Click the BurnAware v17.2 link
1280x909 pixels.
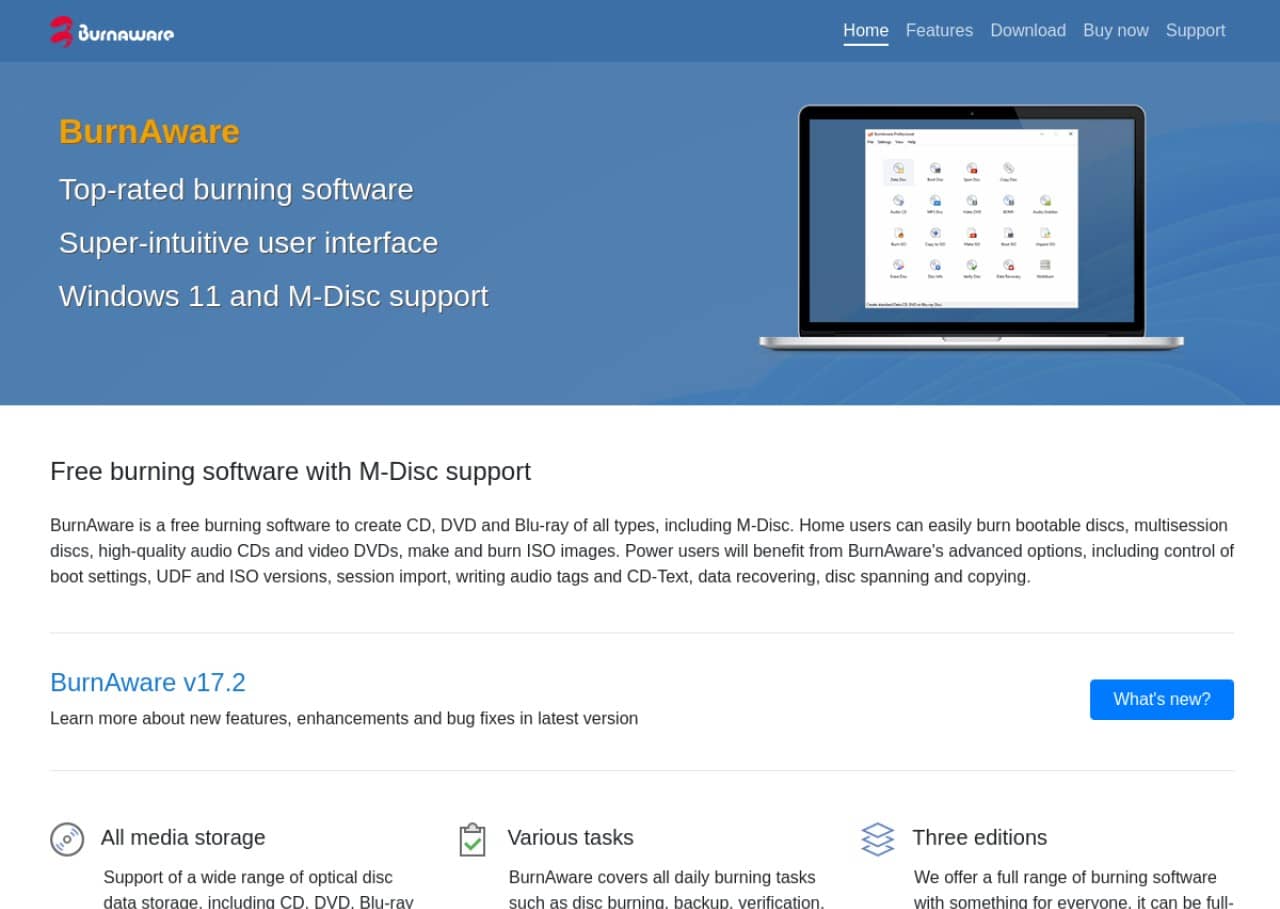coord(148,682)
